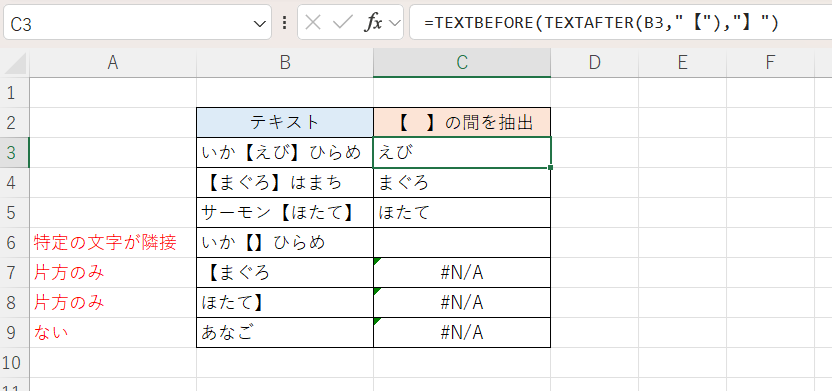Select row 8 header
Screen dimensions: 832x391
(14, 303)
